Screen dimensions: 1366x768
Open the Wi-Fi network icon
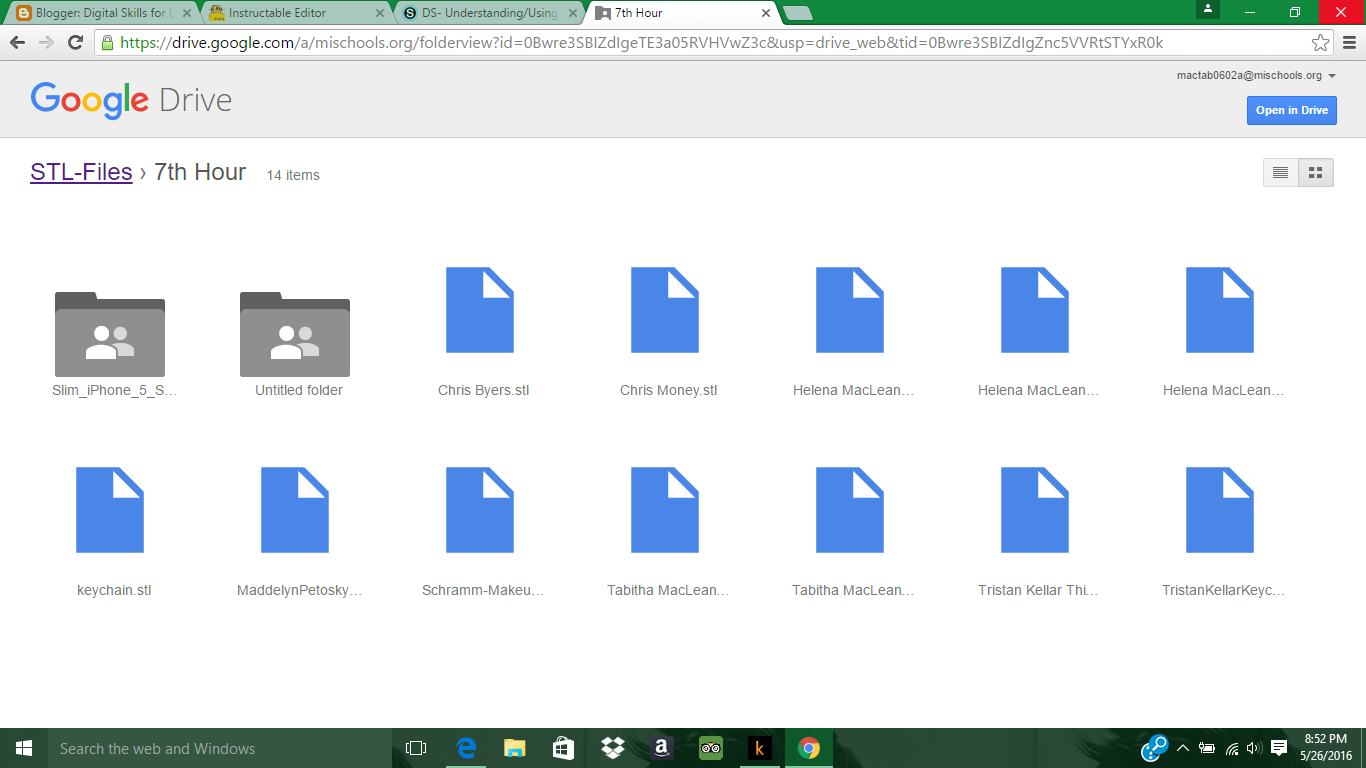coord(1232,748)
